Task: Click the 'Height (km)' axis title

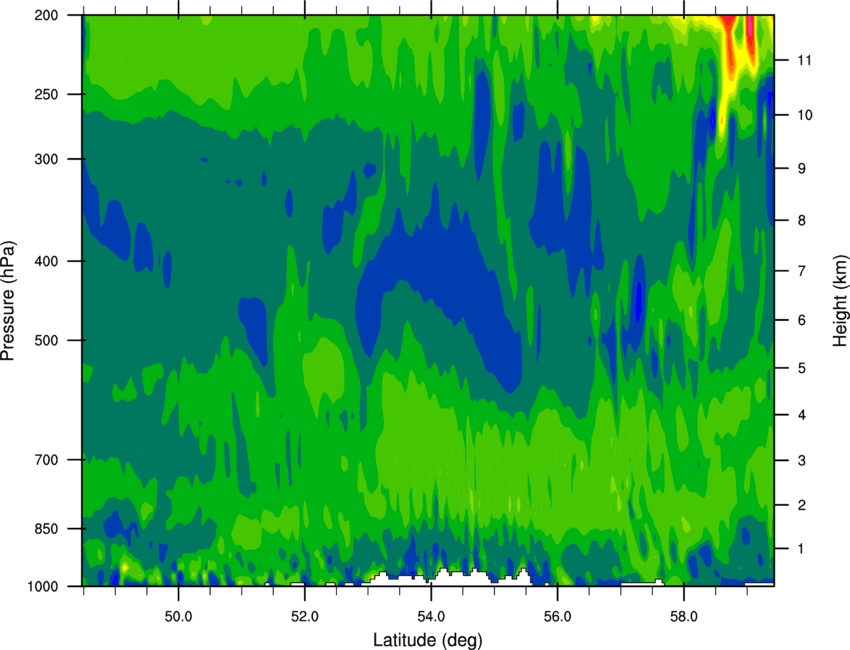Action: point(840,300)
